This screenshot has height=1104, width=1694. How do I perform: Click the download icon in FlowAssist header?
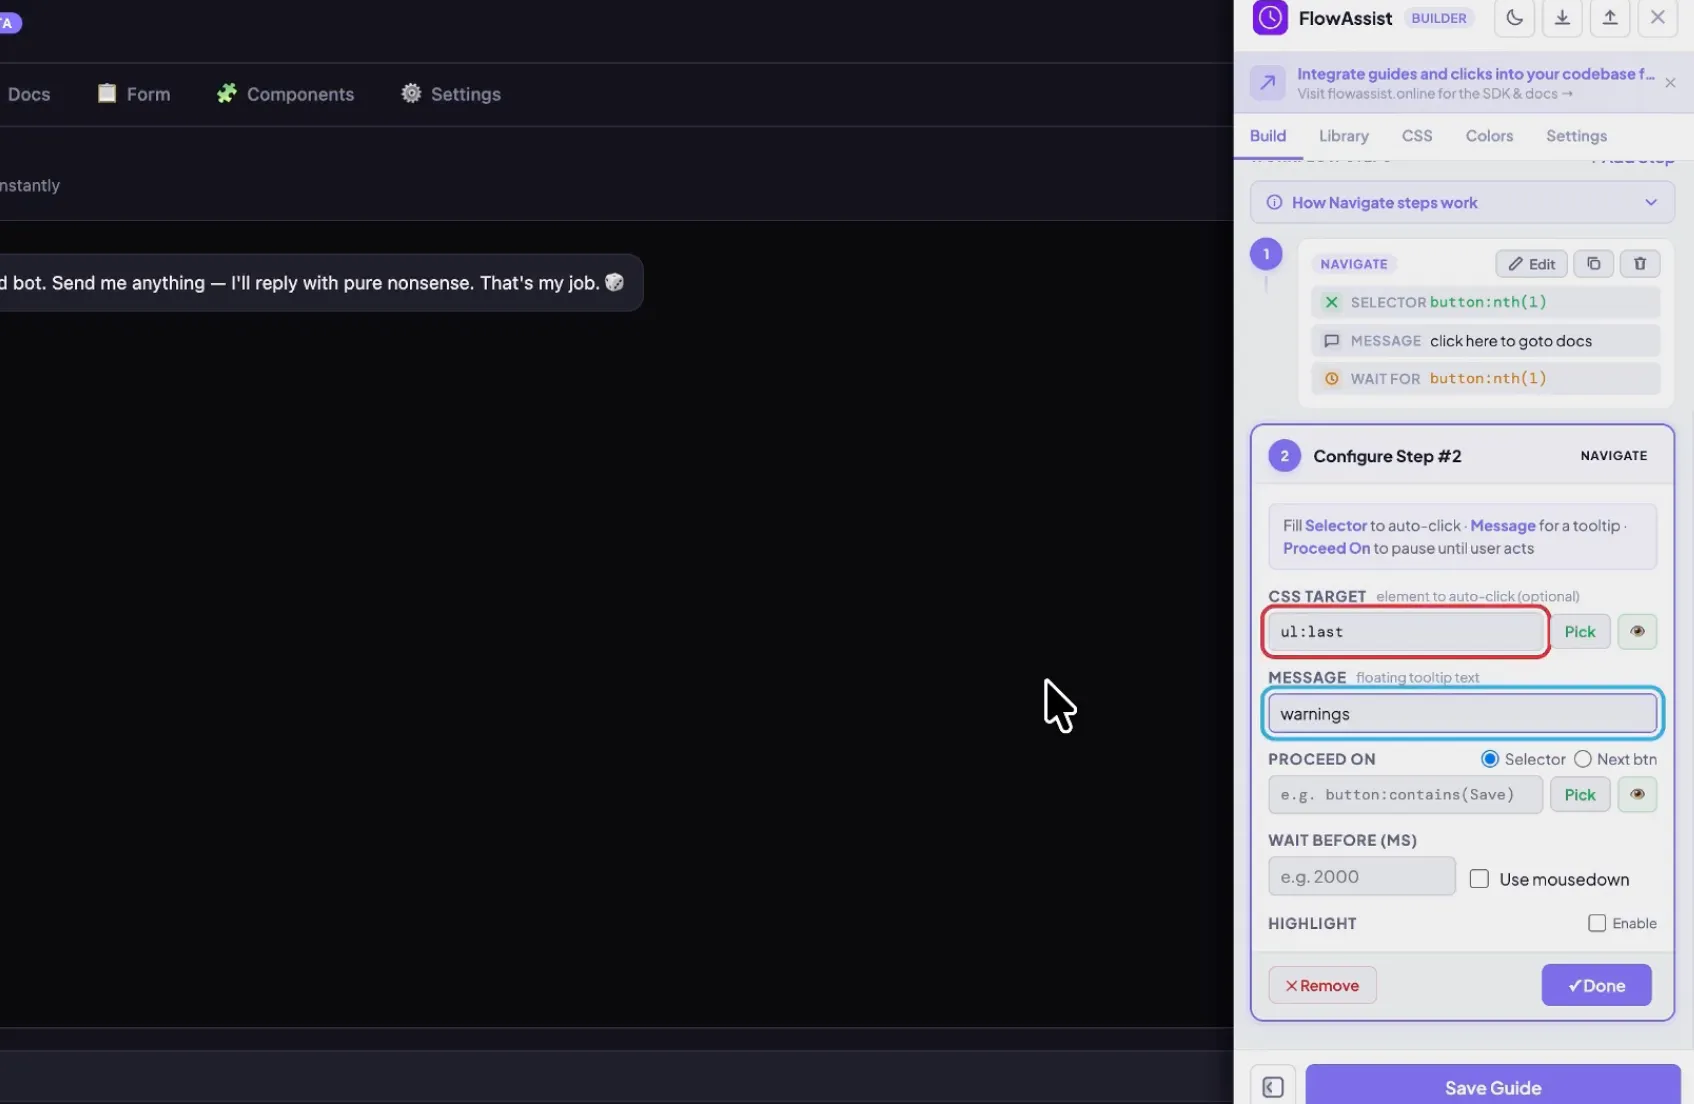point(1562,18)
